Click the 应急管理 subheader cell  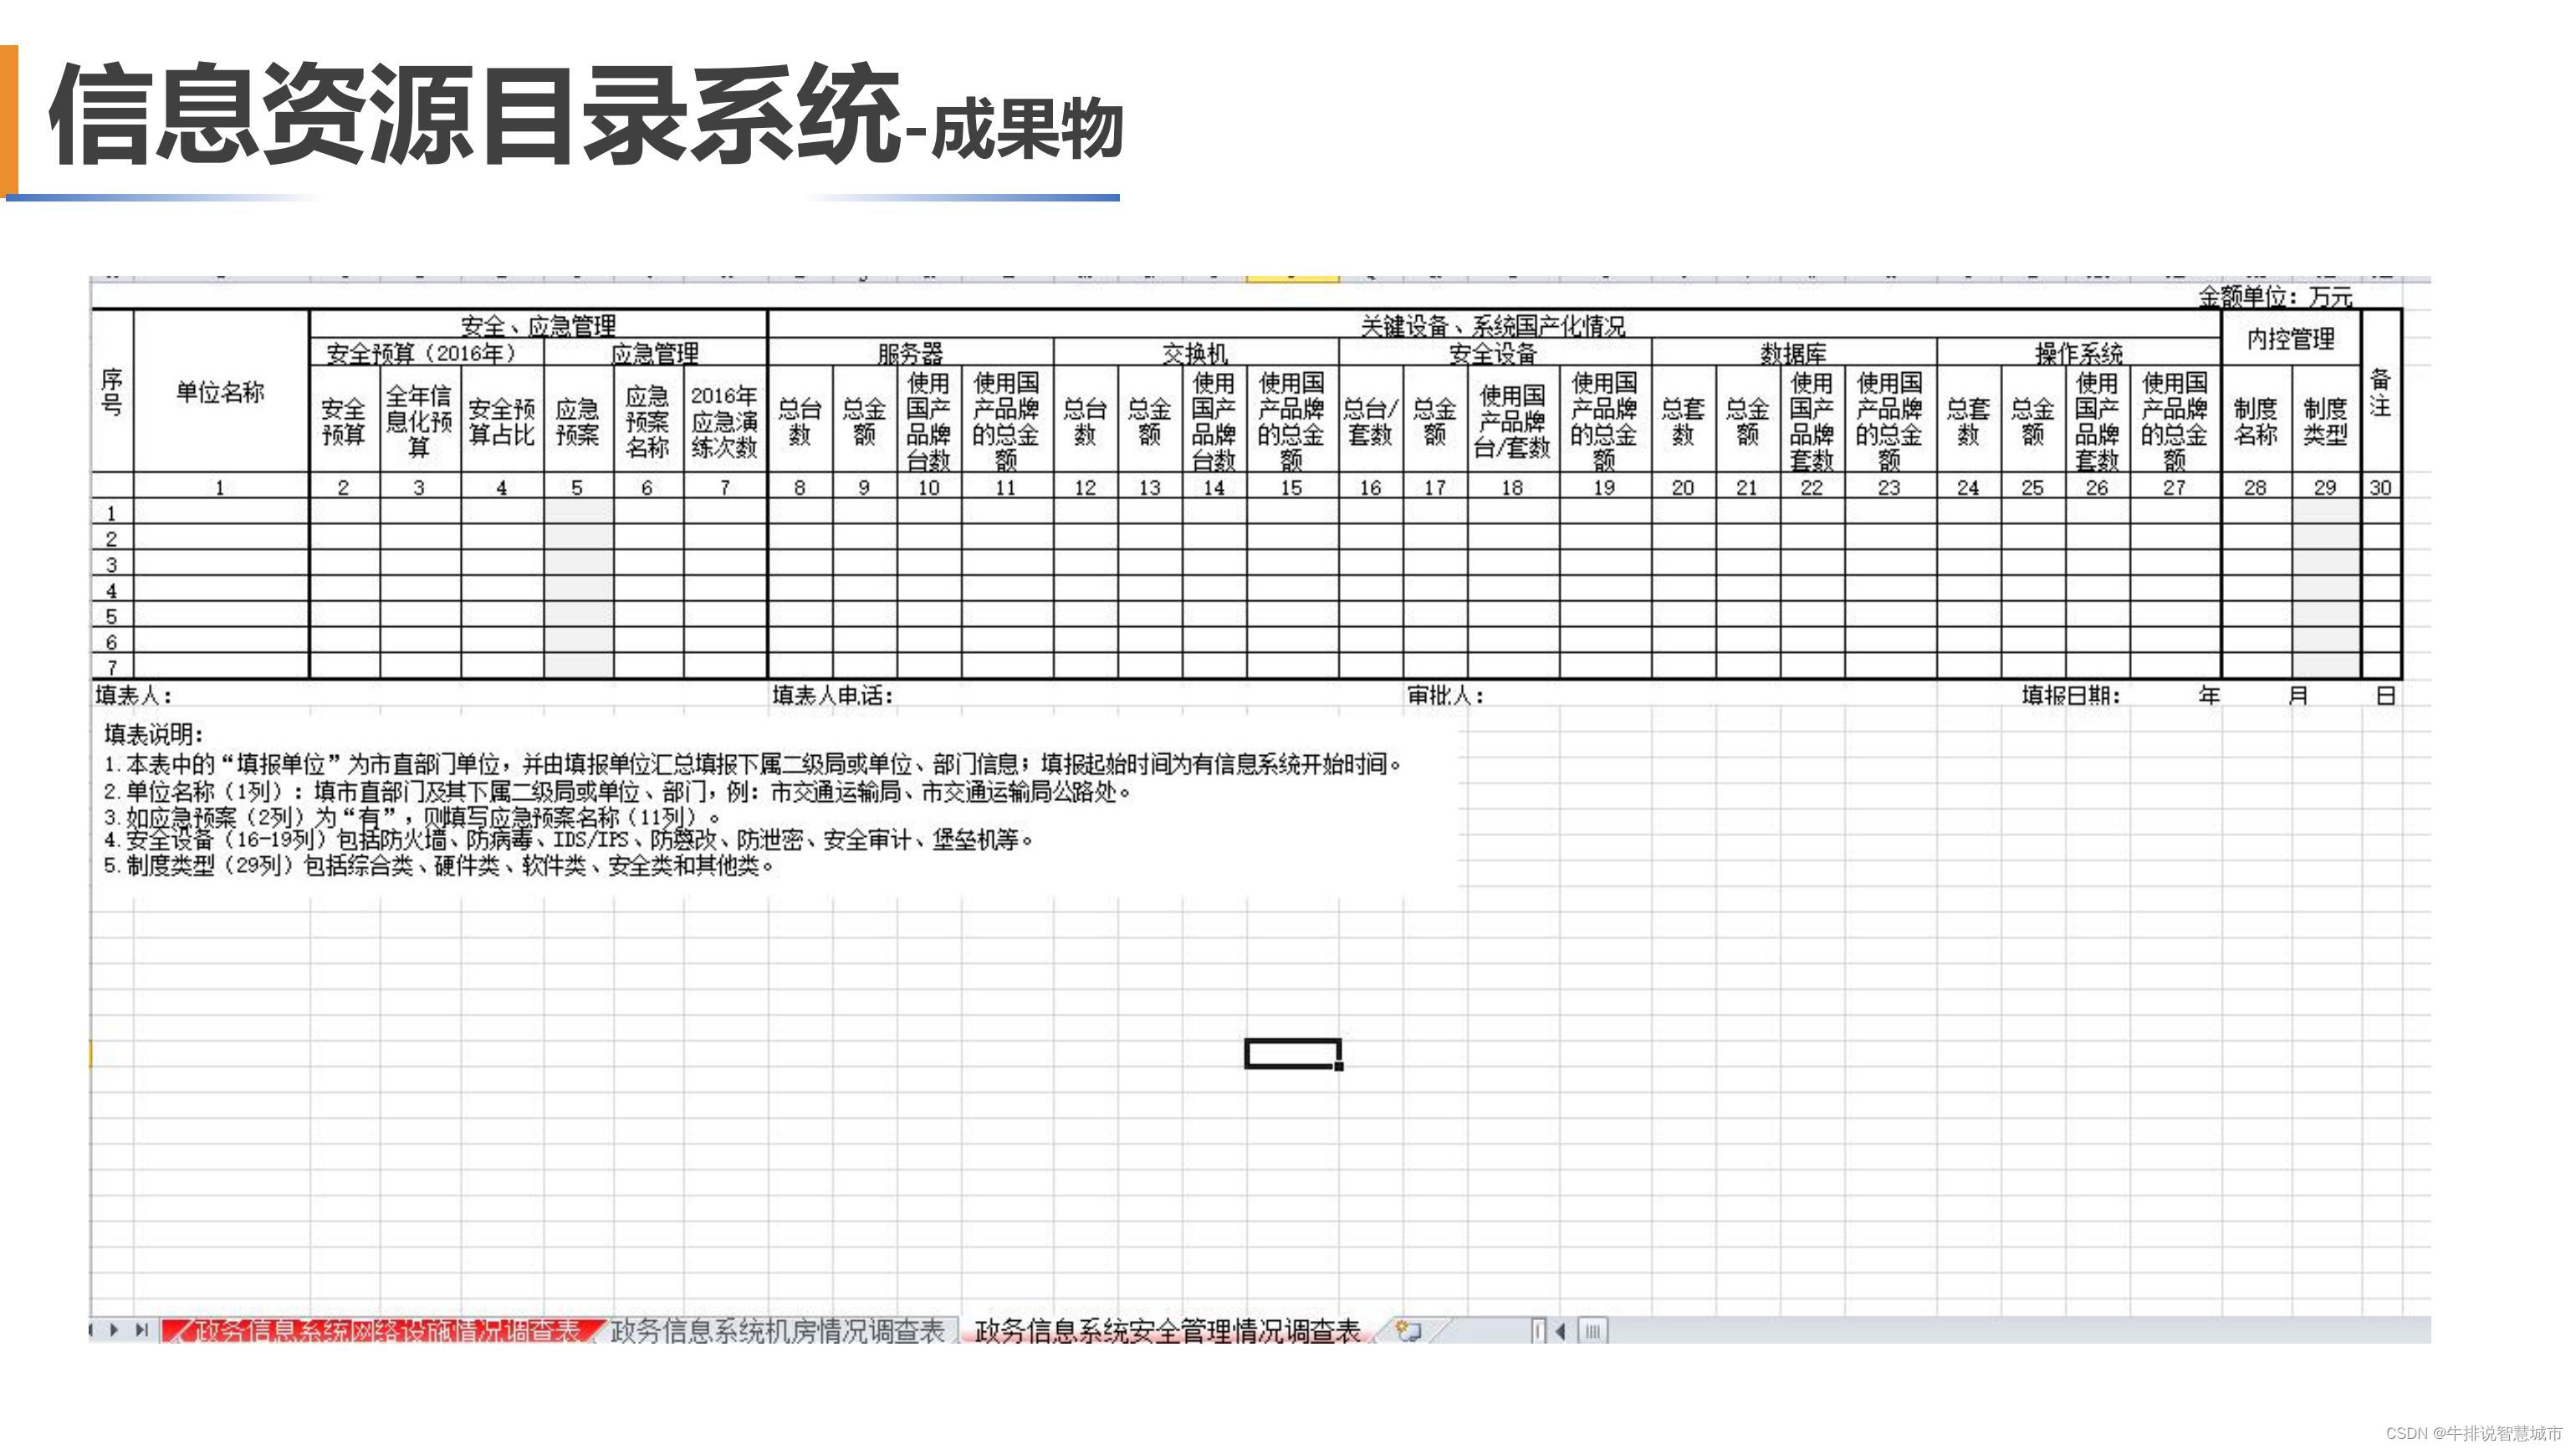pos(655,353)
